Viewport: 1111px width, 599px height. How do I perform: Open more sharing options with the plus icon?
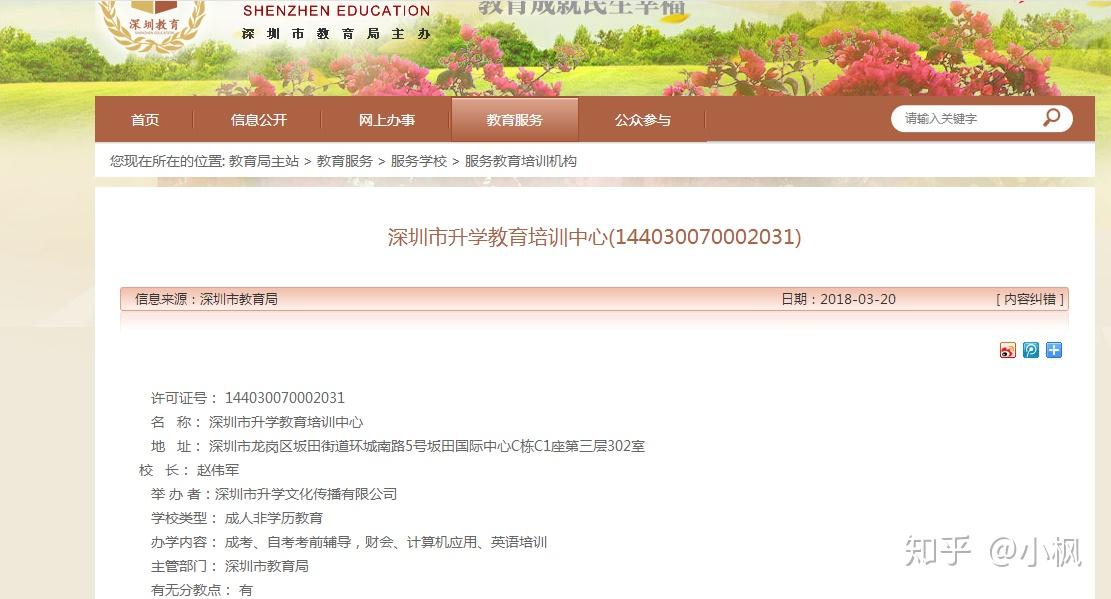(x=1052, y=350)
